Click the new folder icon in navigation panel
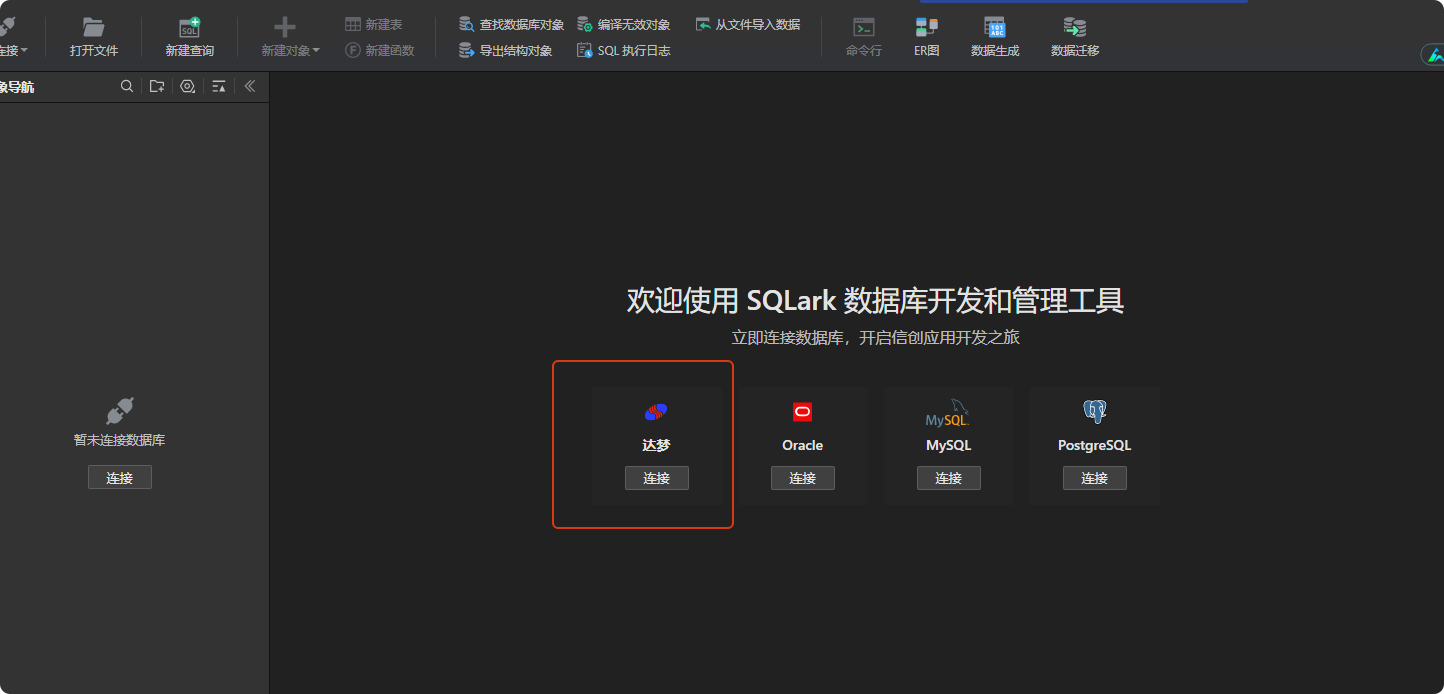1444x694 pixels. pyautogui.click(x=157, y=86)
